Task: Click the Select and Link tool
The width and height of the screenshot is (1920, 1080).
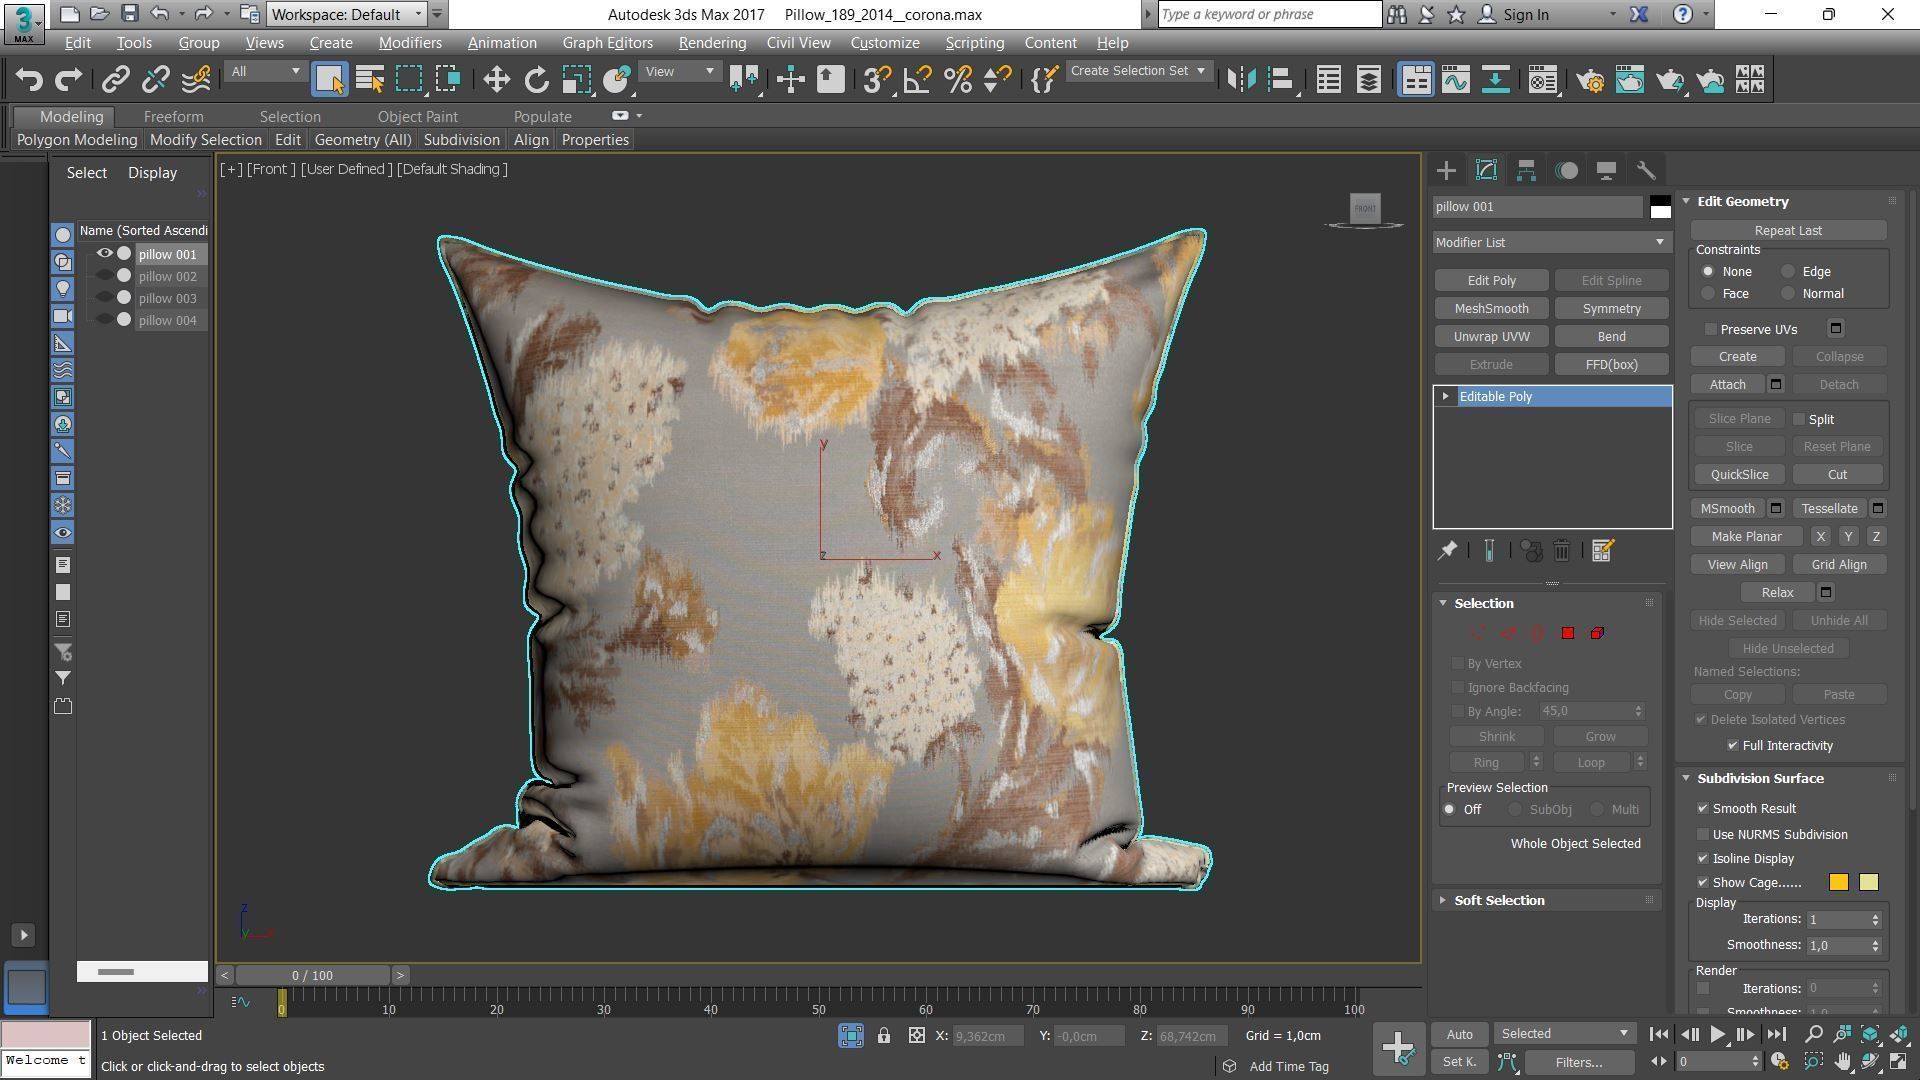Action: pyautogui.click(x=116, y=80)
